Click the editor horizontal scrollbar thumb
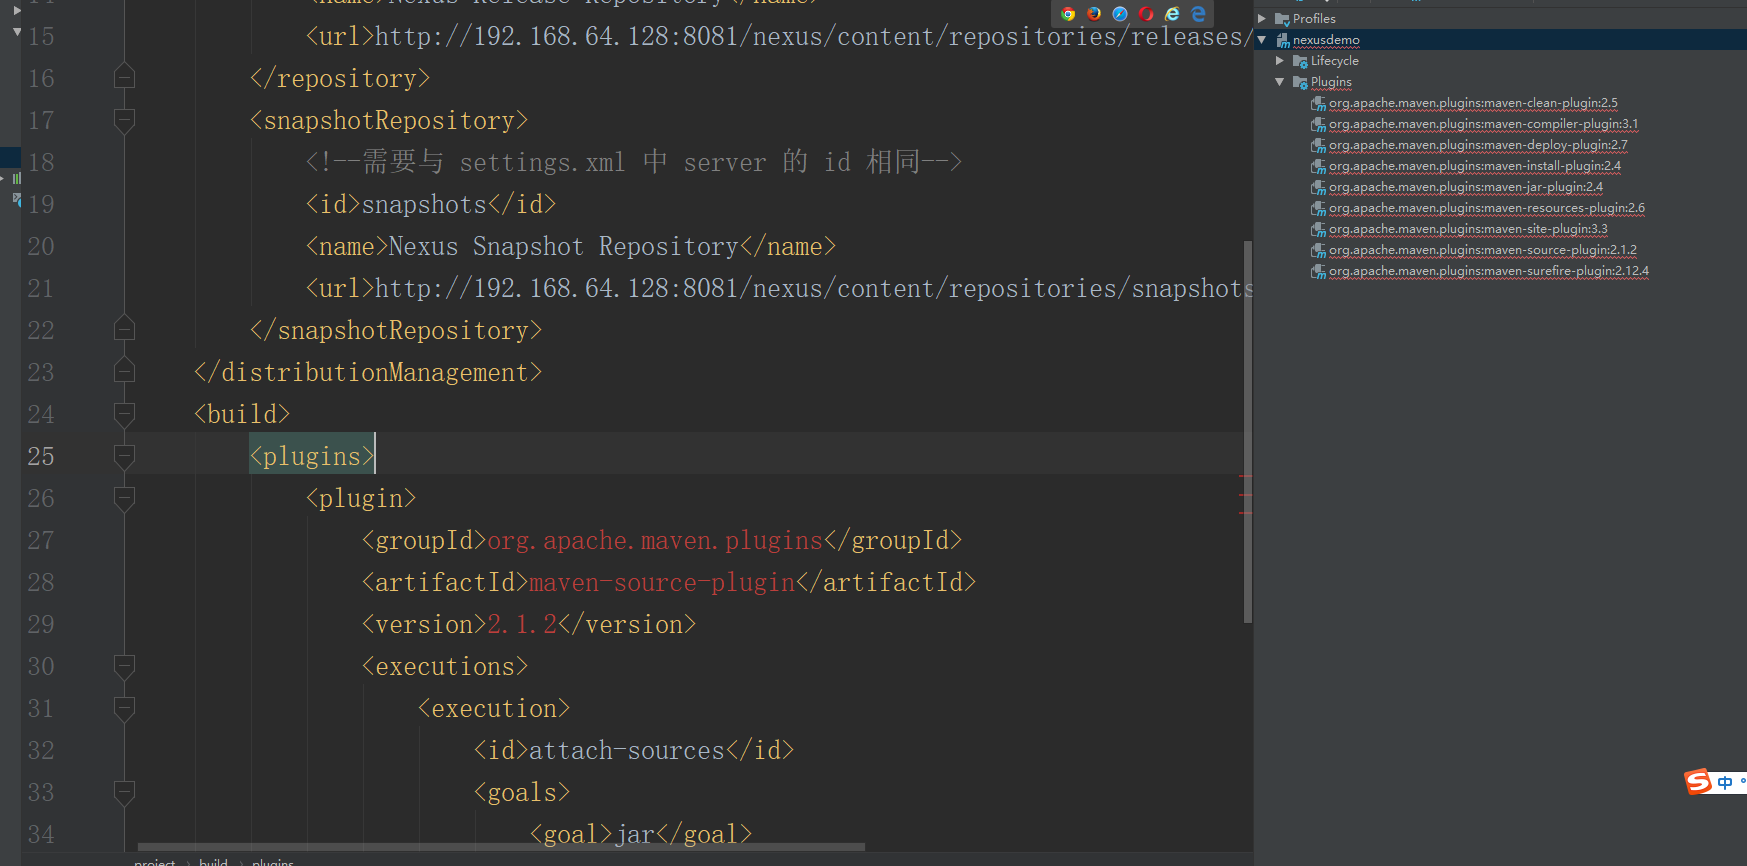This screenshot has height=866, width=1747. click(x=501, y=847)
